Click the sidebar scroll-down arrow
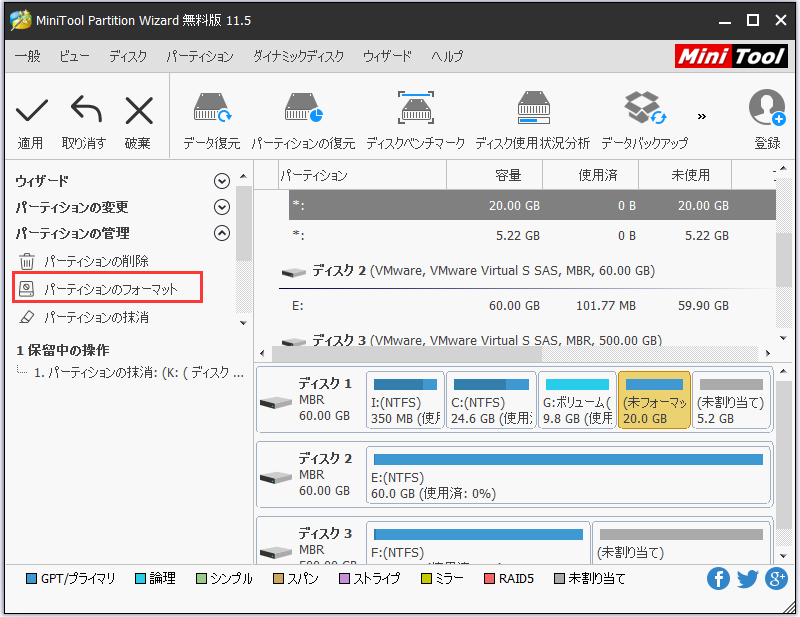Viewport: 800px width, 617px height. [x=243, y=323]
